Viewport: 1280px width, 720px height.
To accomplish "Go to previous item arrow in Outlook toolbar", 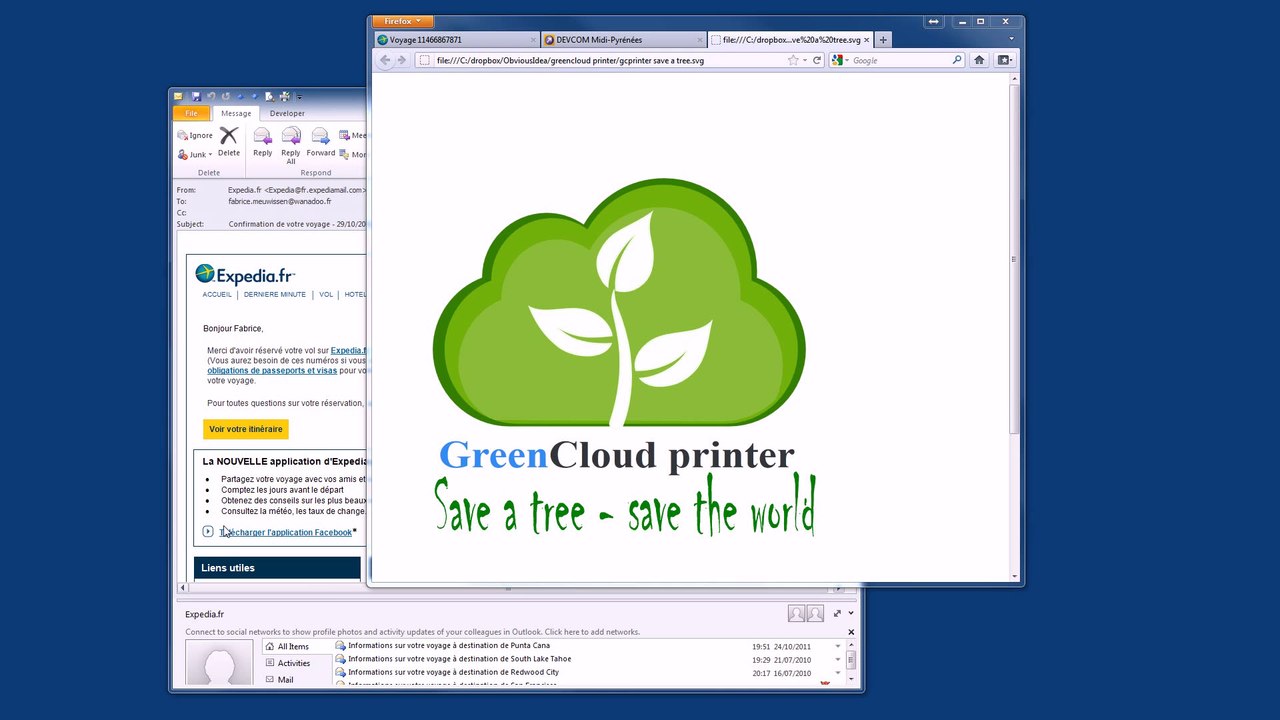I will point(241,96).
